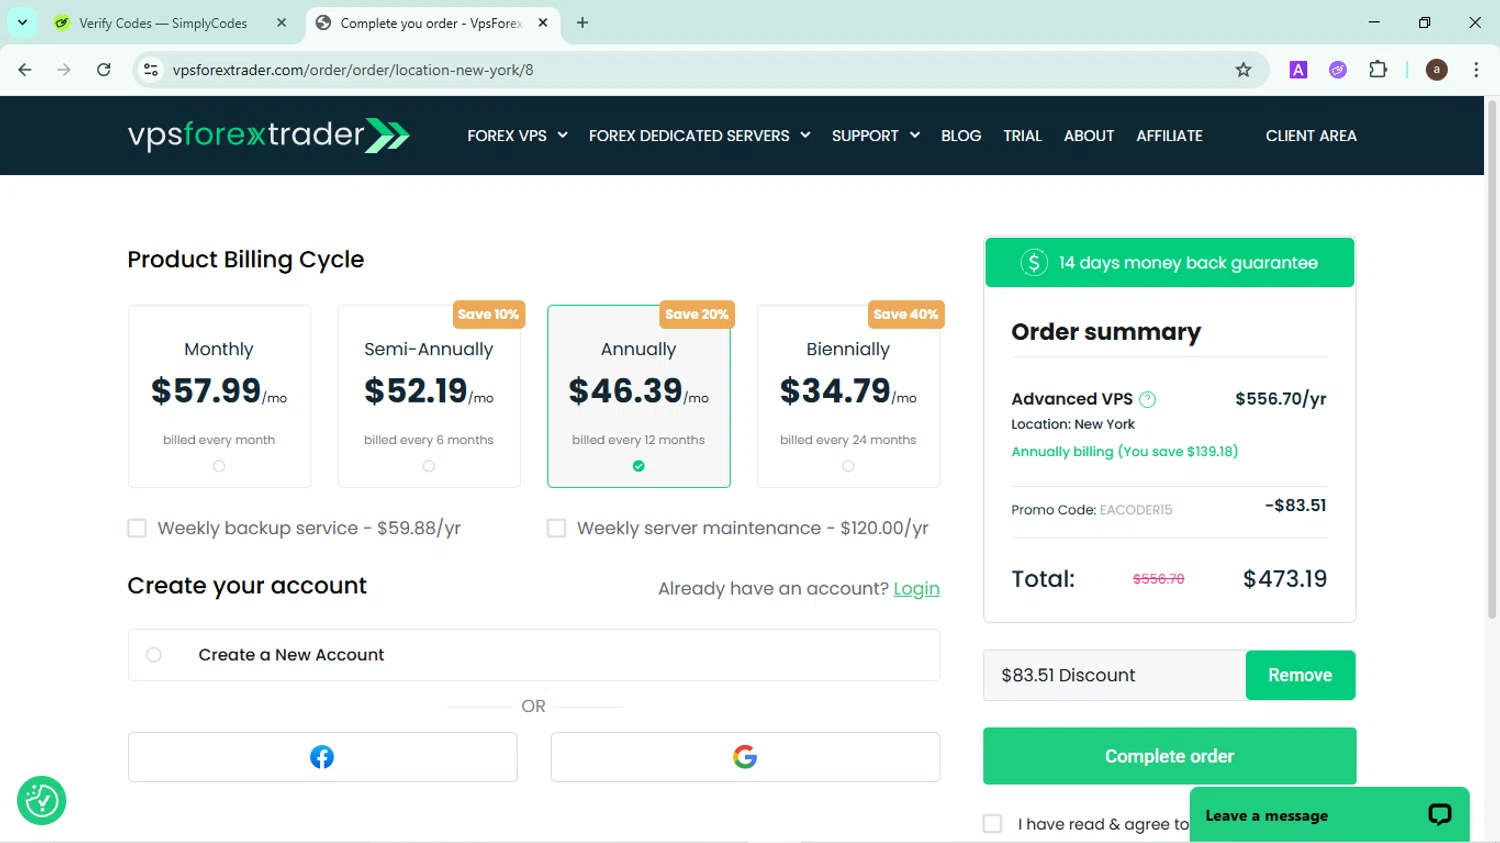
Task: Select the Biennially billing radio button
Action: click(x=848, y=466)
